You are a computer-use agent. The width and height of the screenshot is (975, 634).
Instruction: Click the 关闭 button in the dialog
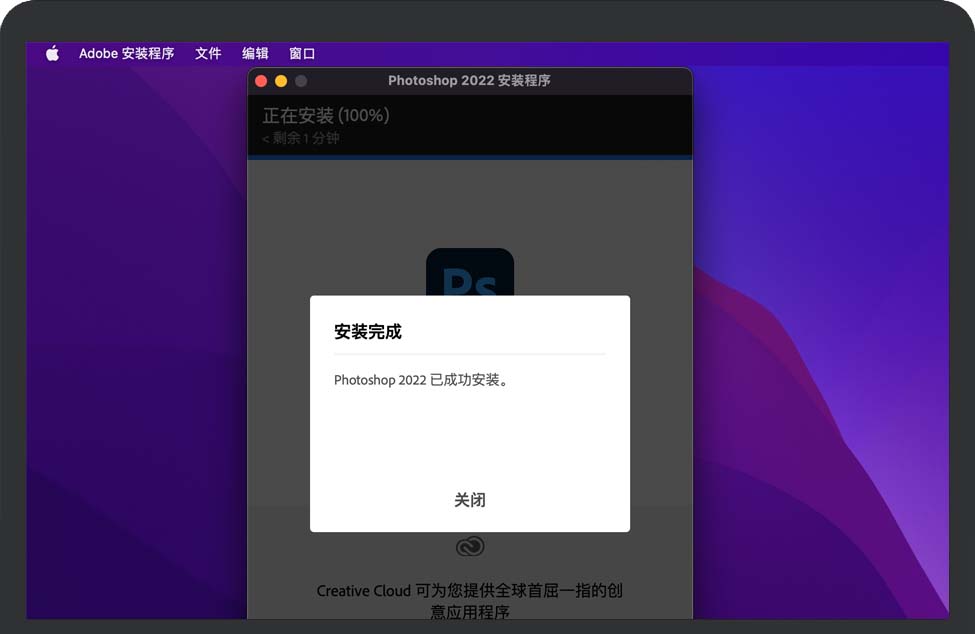click(470, 500)
